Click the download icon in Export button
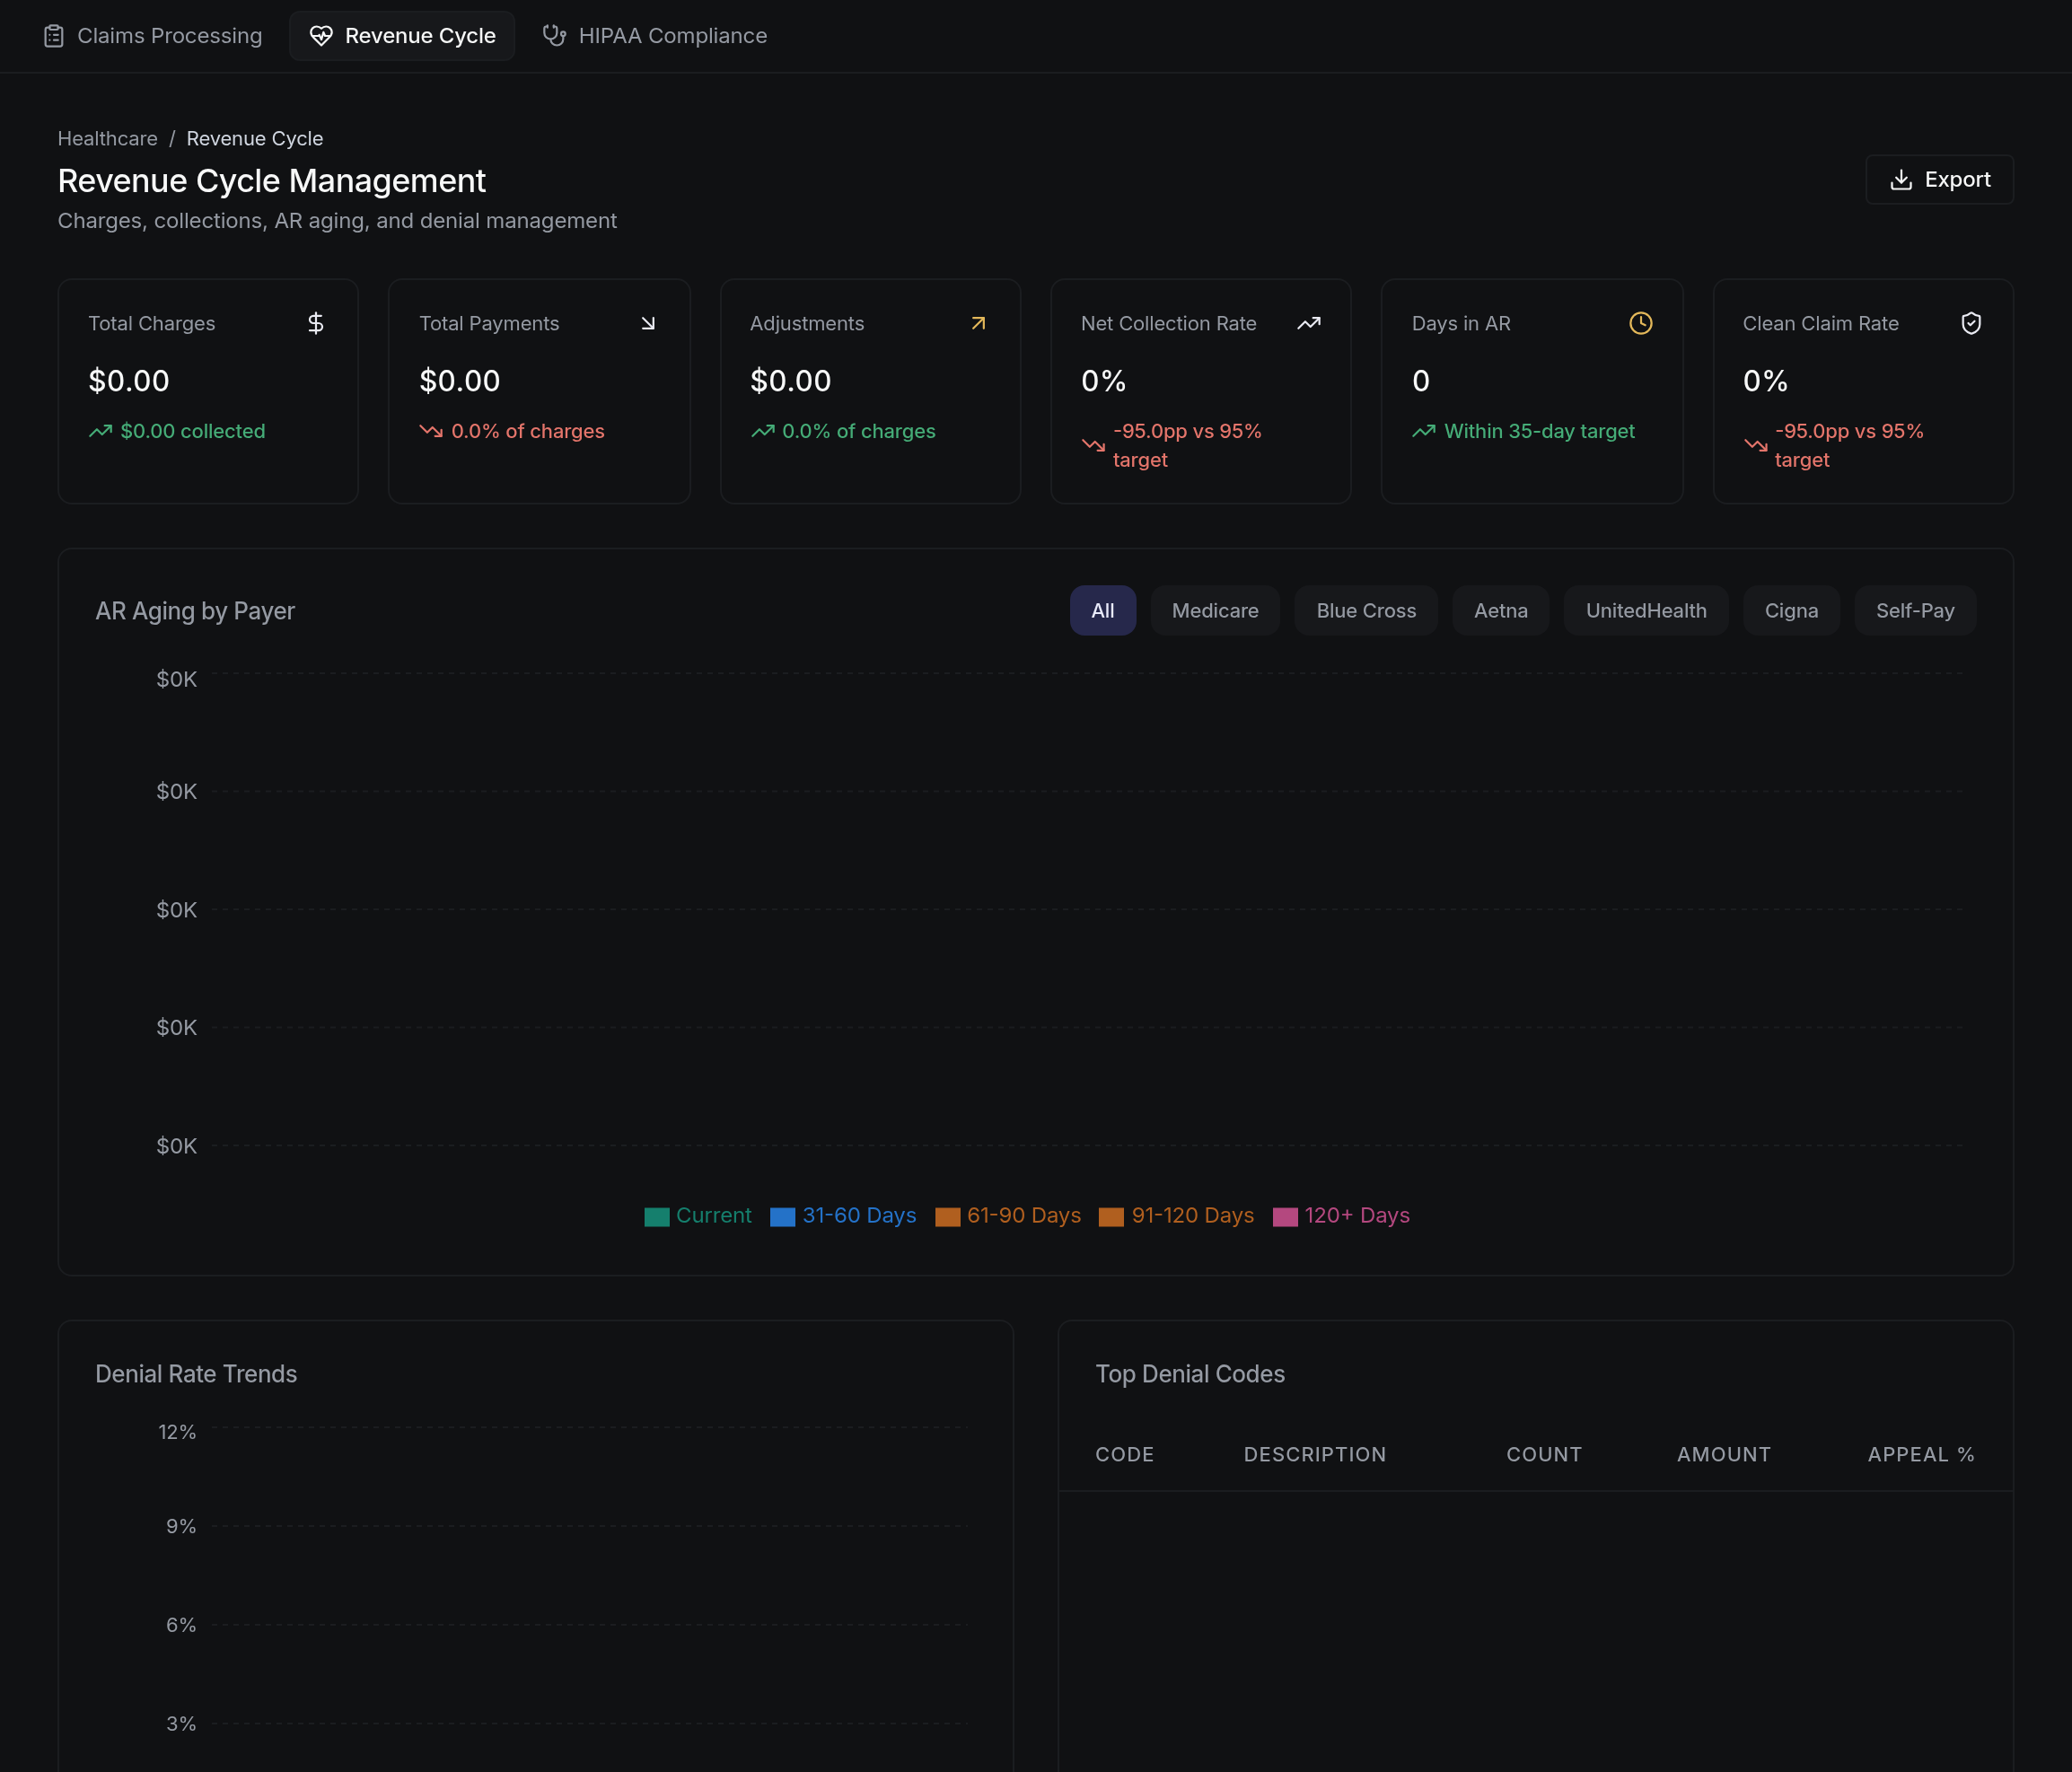The width and height of the screenshot is (2072, 1772). click(x=1901, y=180)
